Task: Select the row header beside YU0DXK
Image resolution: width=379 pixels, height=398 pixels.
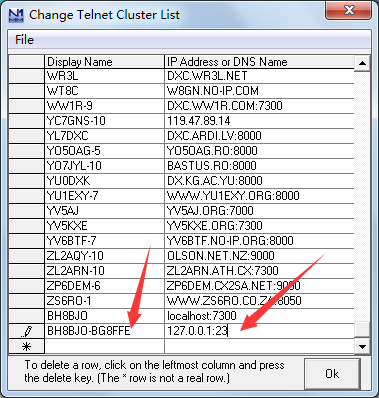Action: coord(26,181)
